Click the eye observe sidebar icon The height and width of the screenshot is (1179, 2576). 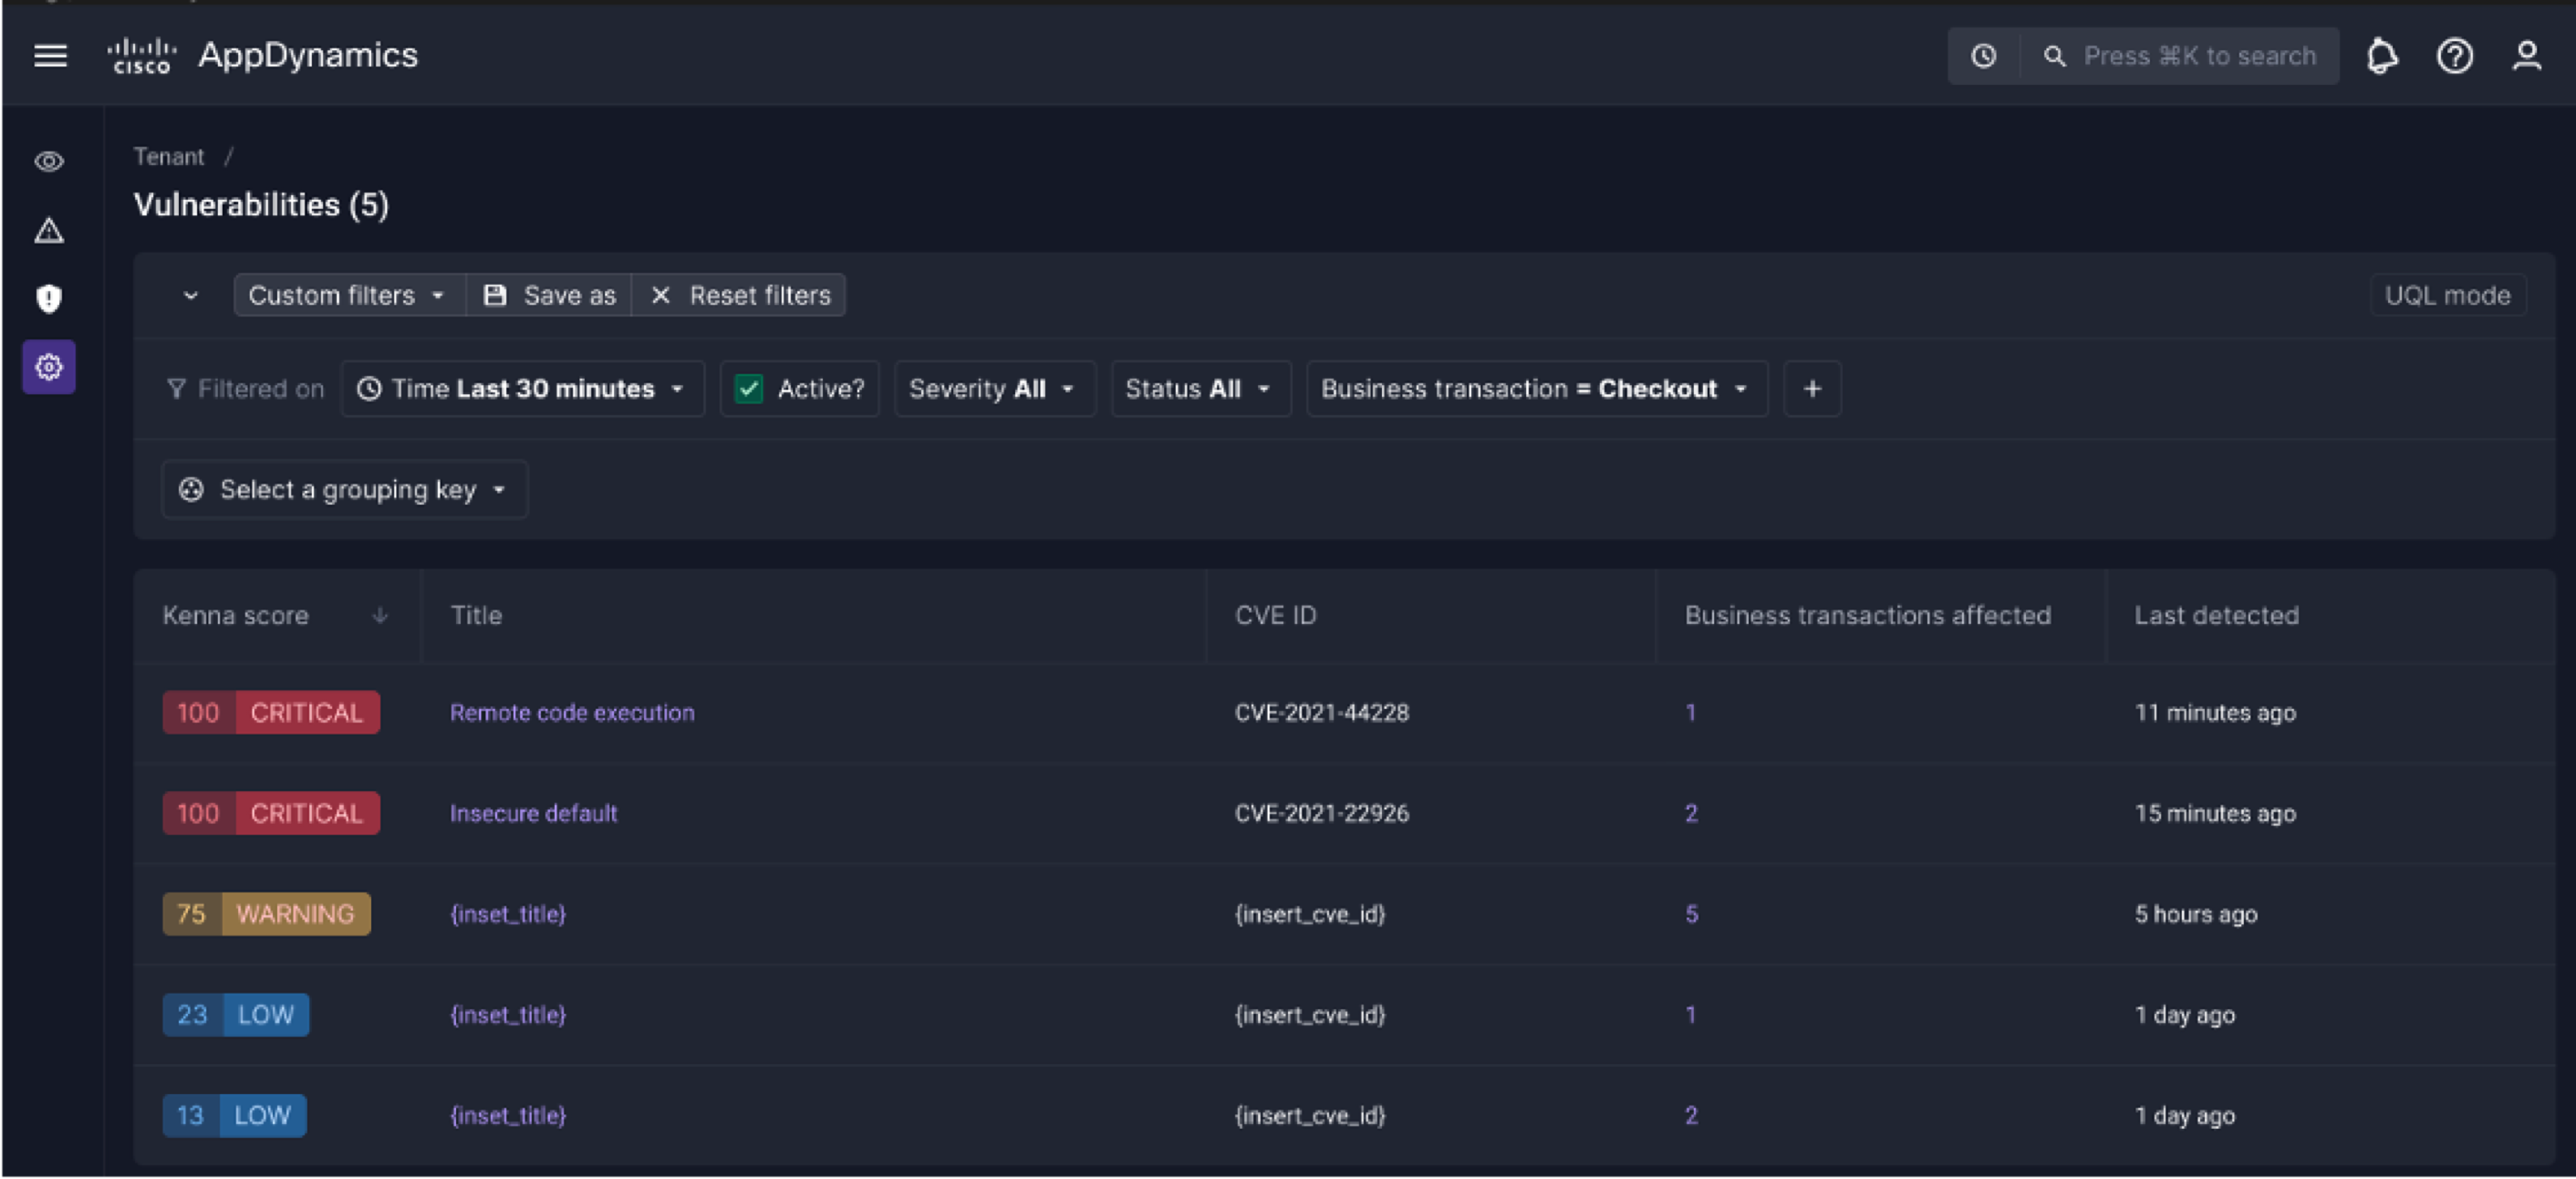(x=49, y=161)
